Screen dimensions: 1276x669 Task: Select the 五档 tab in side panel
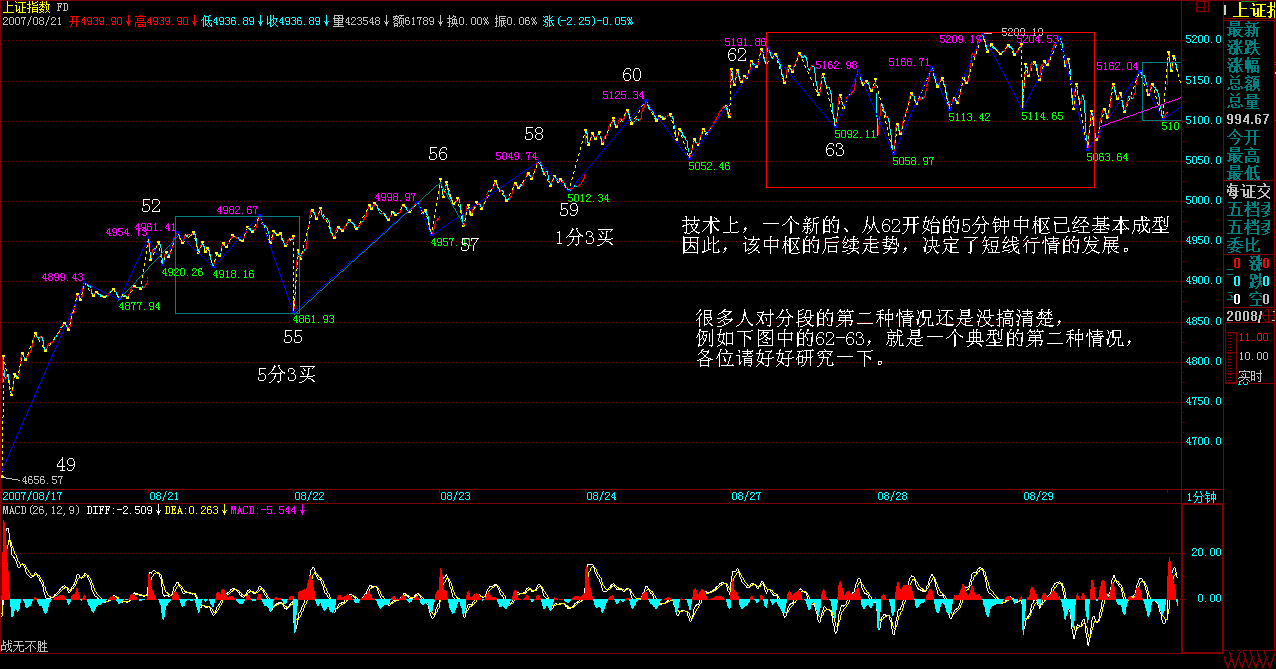[x=1248, y=209]
